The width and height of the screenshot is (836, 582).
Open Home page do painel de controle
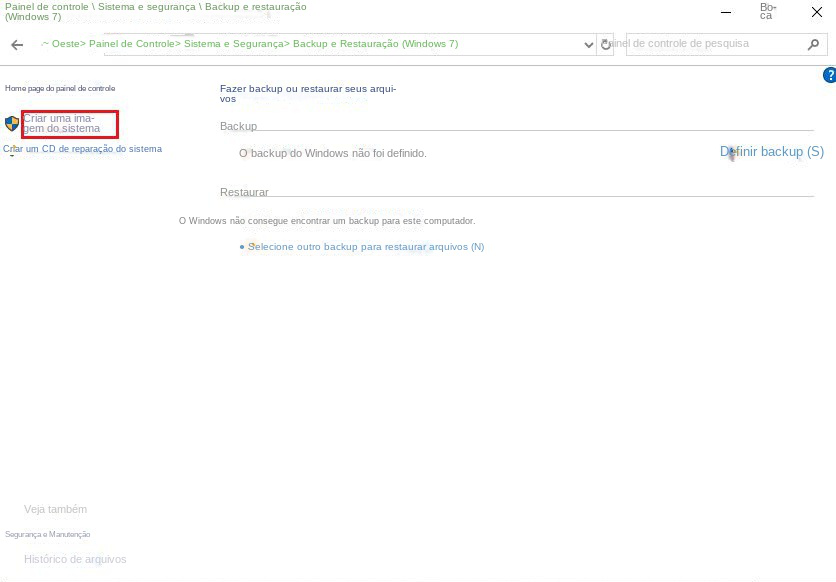60,88
